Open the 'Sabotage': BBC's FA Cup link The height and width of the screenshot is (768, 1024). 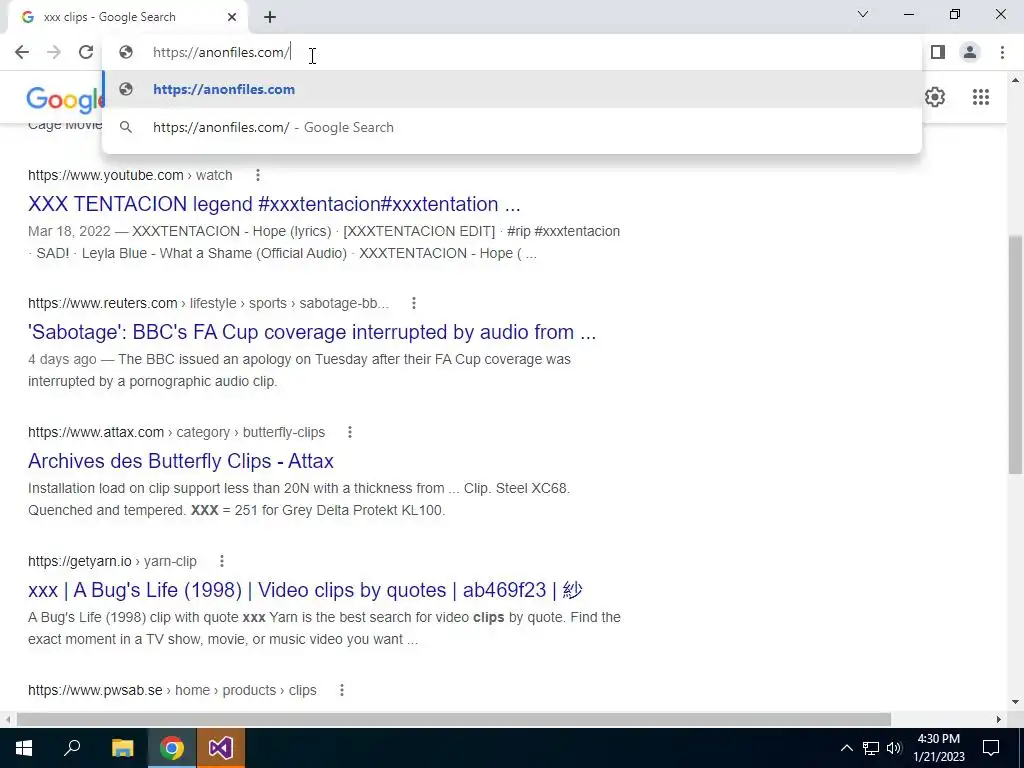coord(312,332)
